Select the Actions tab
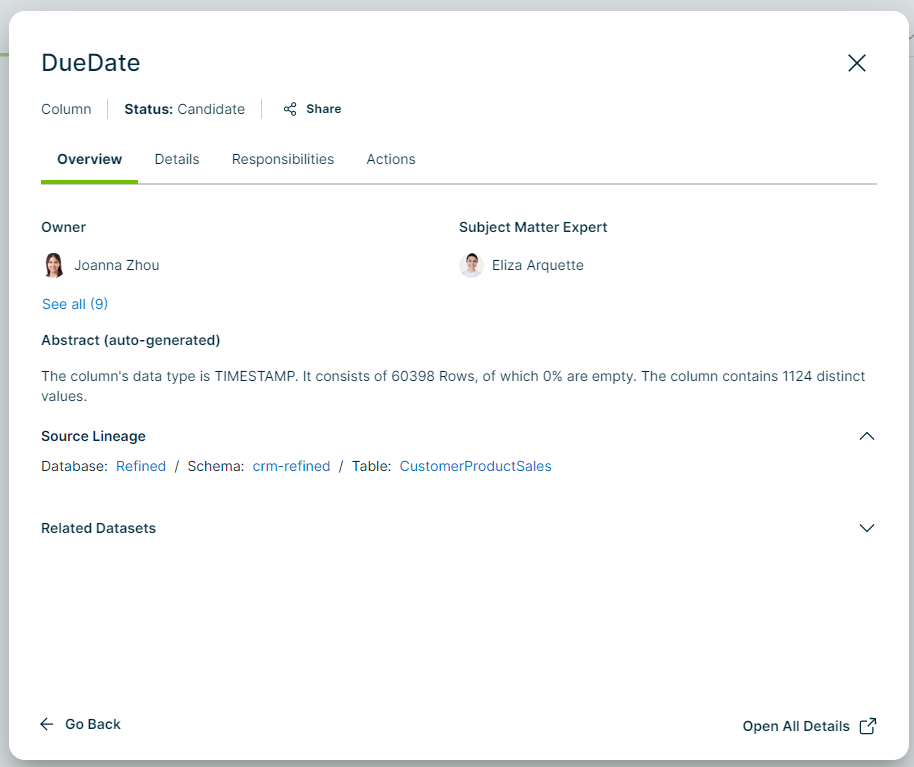Viewport: 914px width, 767px height. pos(391,159)
